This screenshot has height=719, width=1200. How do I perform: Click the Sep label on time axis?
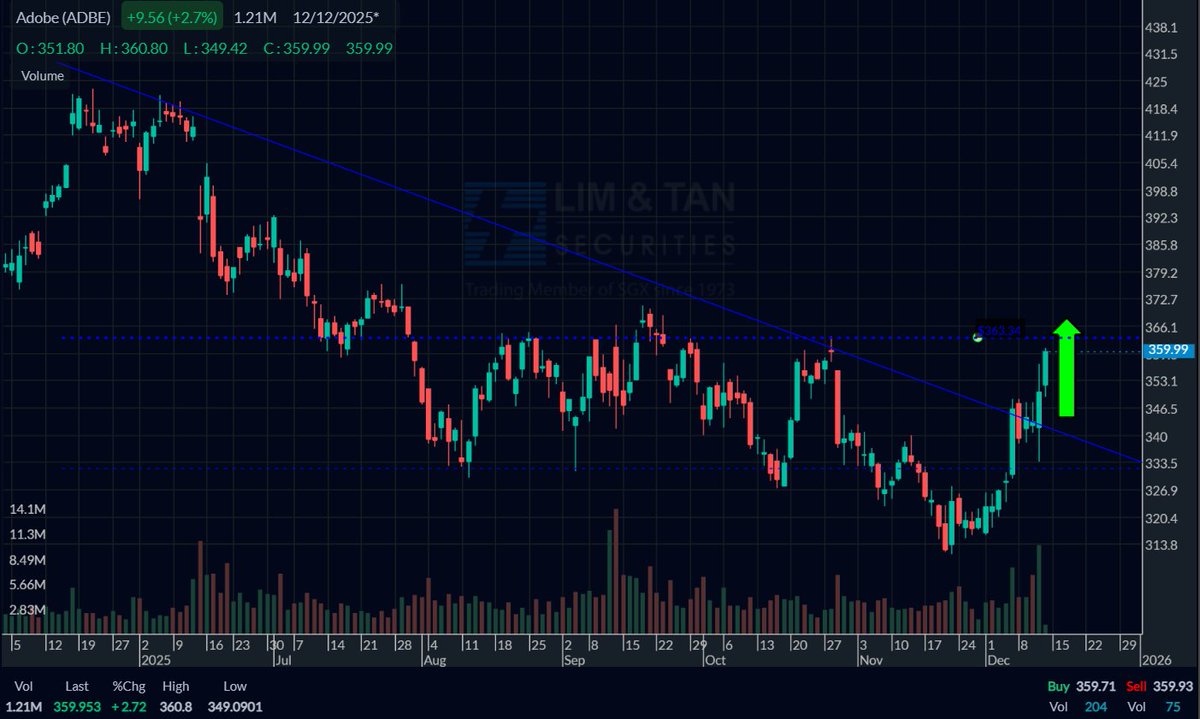[573, 661]
